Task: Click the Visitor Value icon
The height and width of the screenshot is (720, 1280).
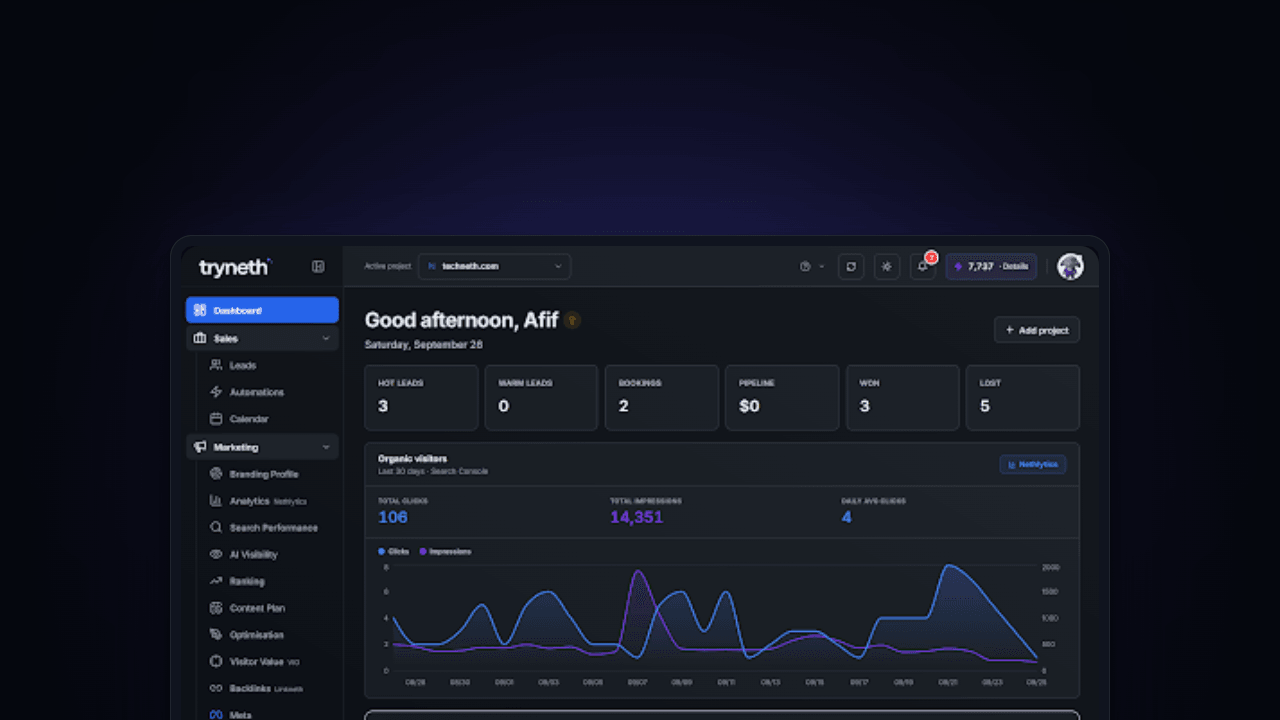Action: pos(216,661)
